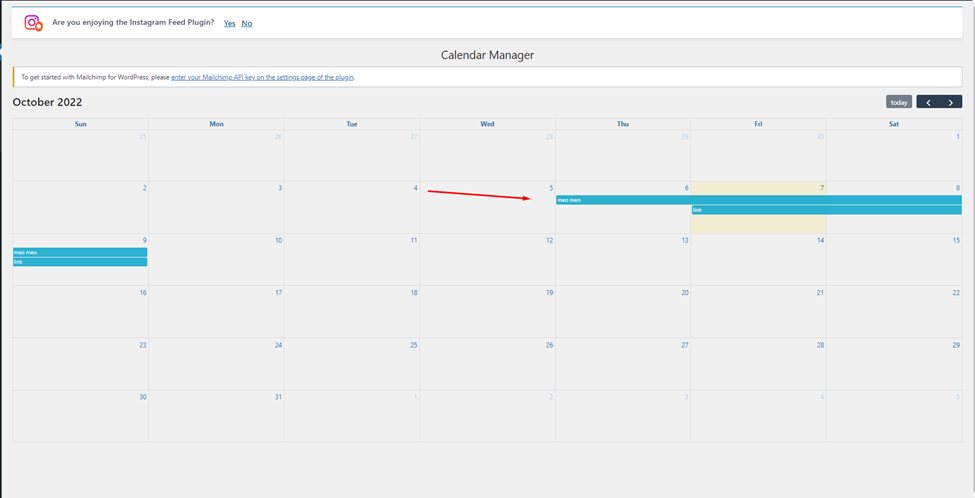Click the Fri column header
The width and height of the screenshot is (975, 498).
759,124
